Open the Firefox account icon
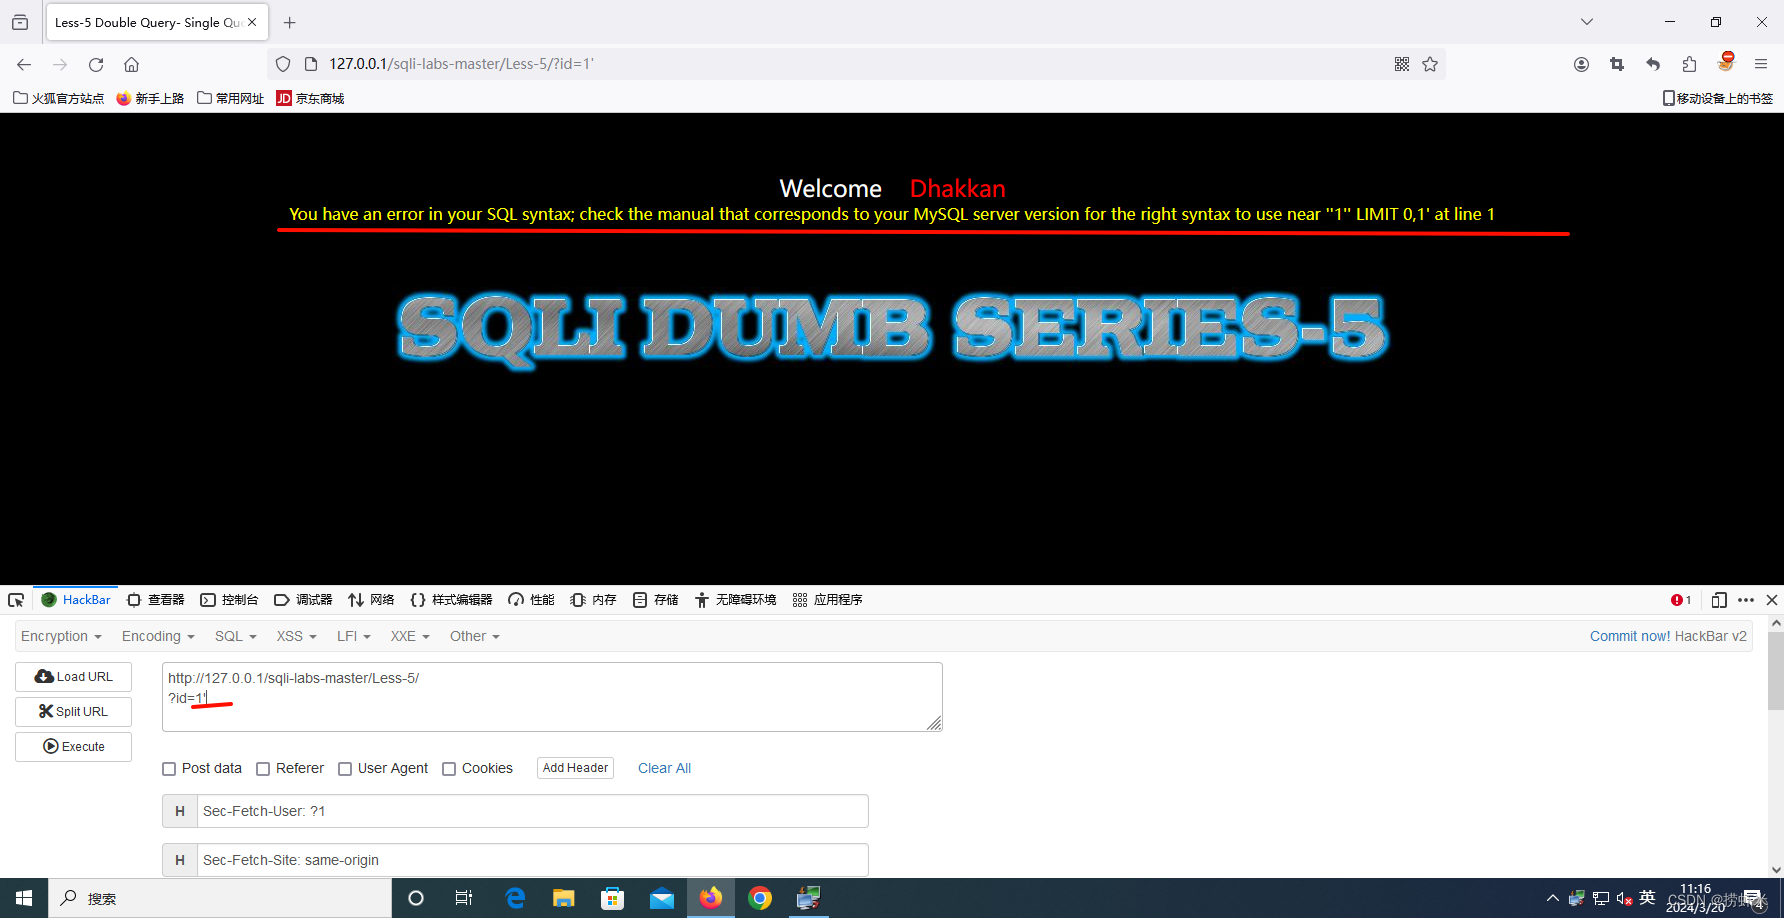Viewport: 1784px width, 918px height. click(1581, 63)
